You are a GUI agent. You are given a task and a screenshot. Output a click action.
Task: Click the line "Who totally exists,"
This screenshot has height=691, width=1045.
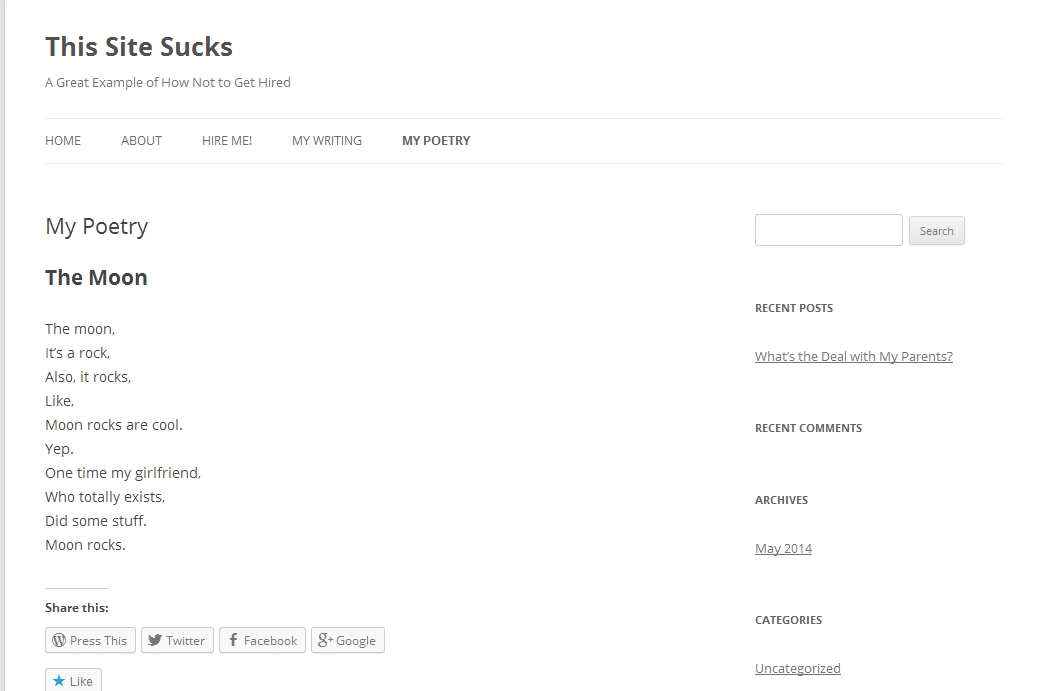[x=105, y=497]
